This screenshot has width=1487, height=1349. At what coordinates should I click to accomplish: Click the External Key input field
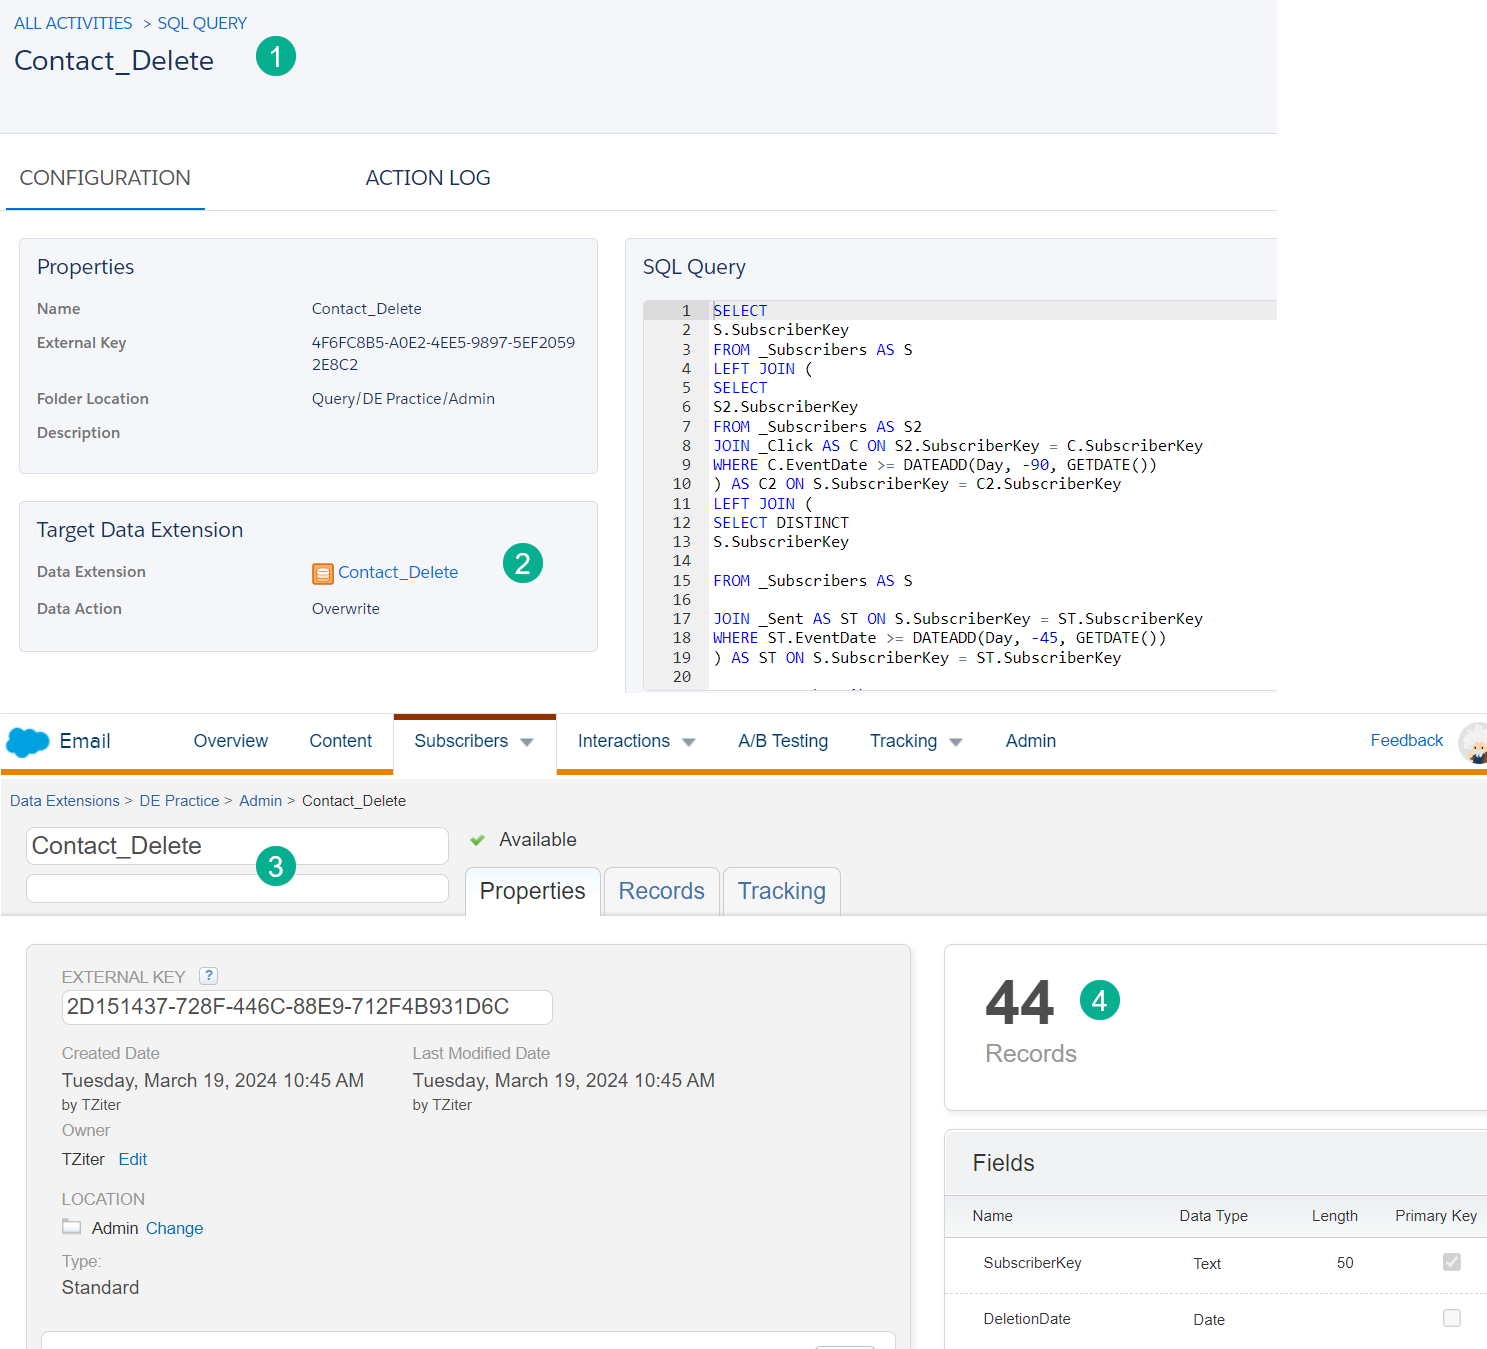[x=306, y=1007]
